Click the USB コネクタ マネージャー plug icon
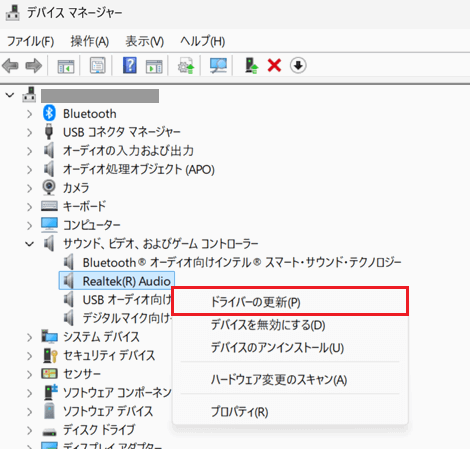 click(49, 132)
